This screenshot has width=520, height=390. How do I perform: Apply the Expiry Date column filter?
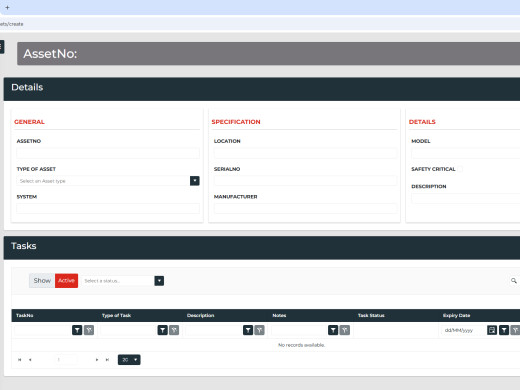click(504, 330)
